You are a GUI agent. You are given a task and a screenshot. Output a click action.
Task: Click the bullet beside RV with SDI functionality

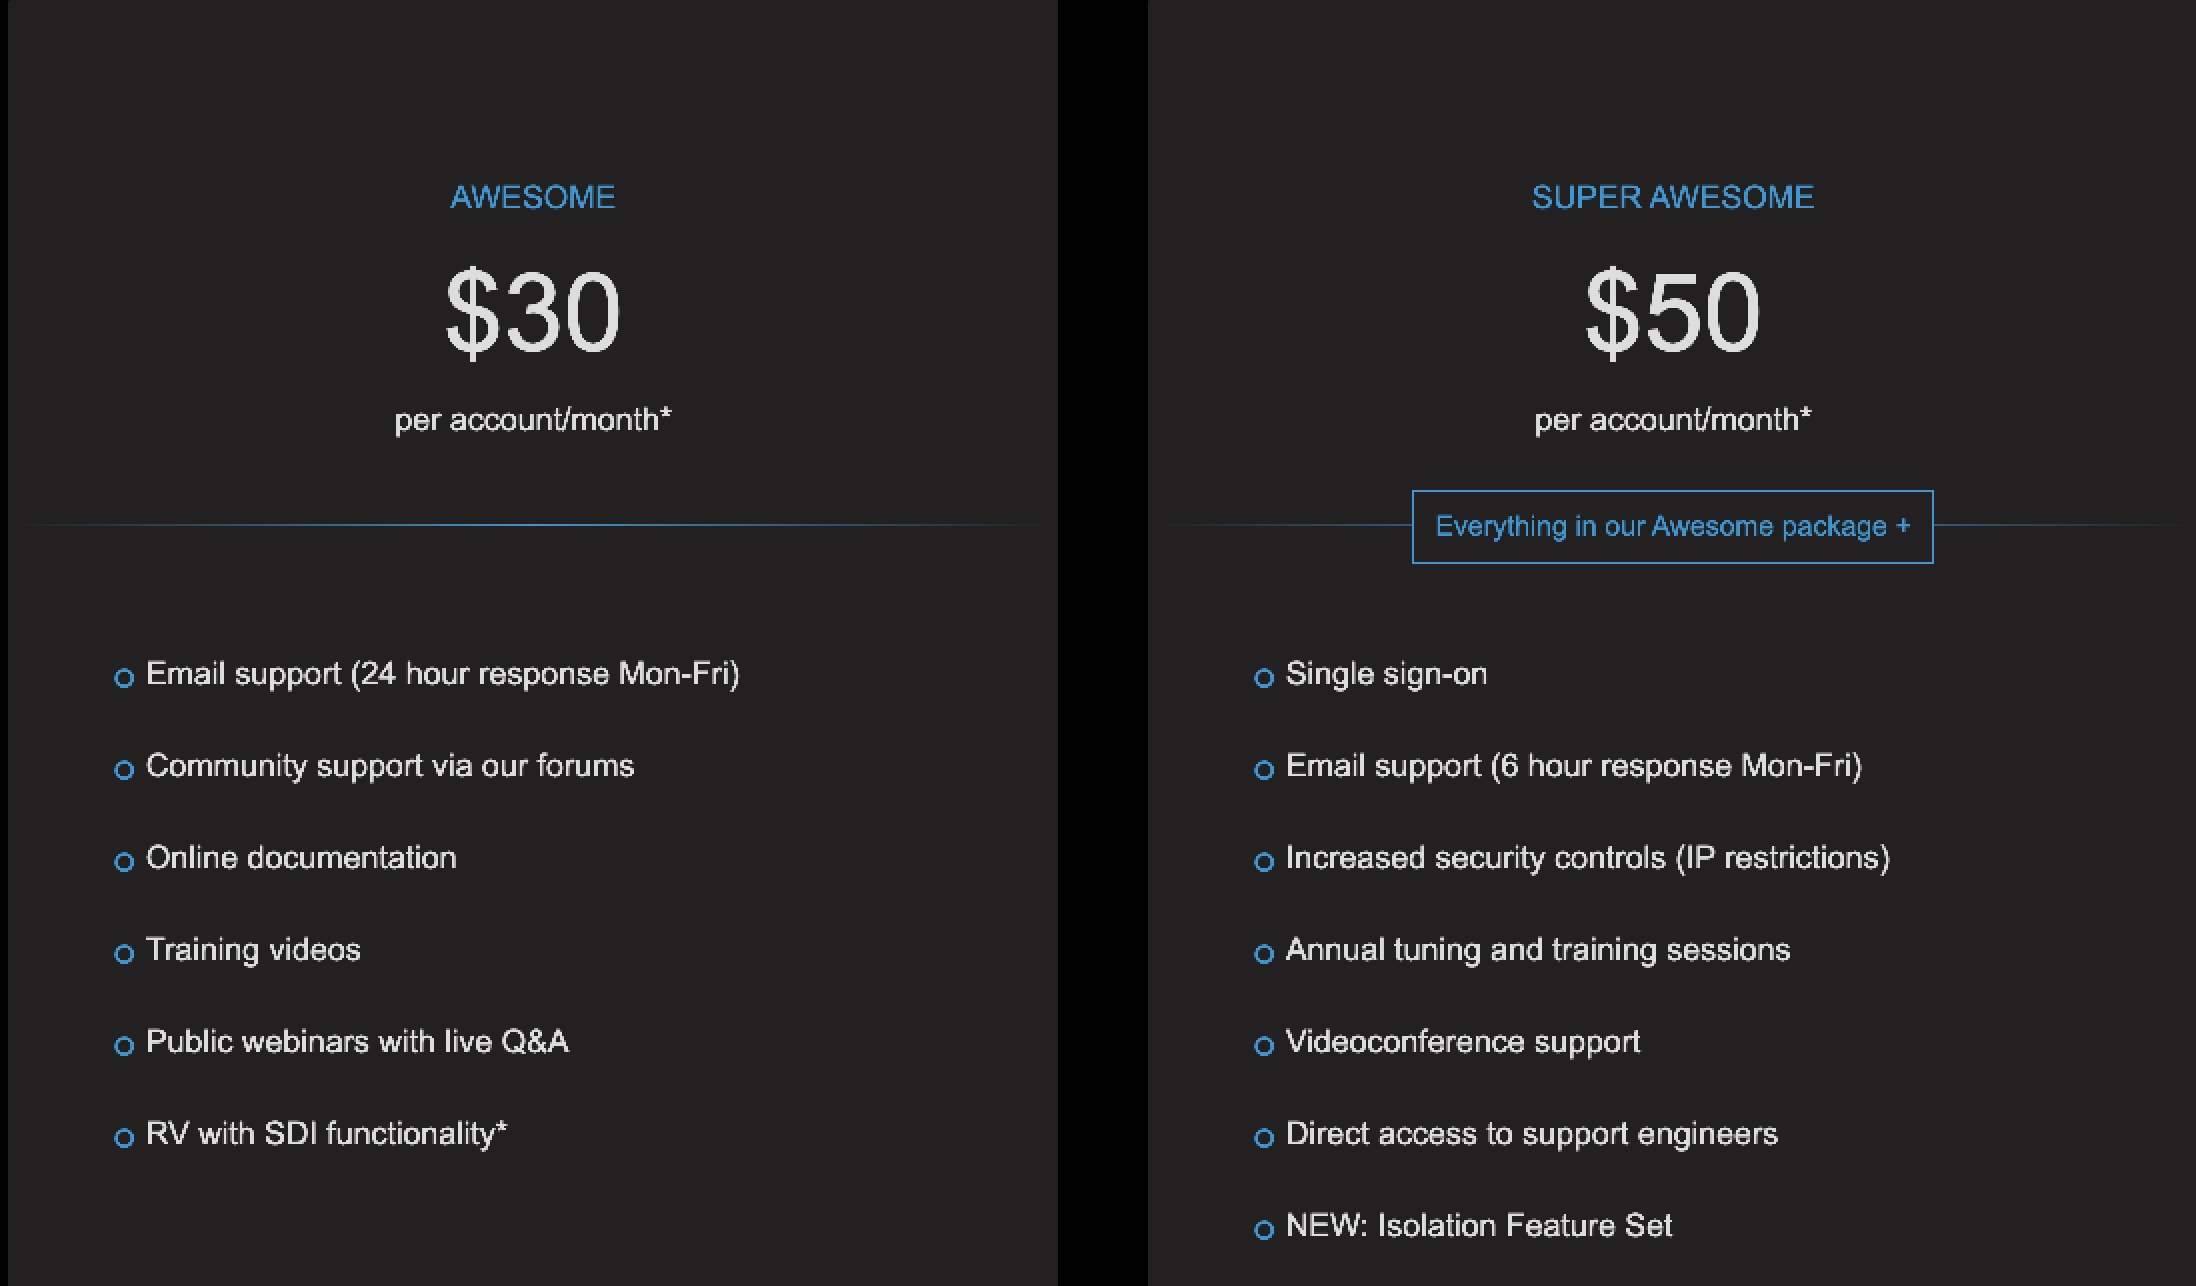coord(124,1138)
